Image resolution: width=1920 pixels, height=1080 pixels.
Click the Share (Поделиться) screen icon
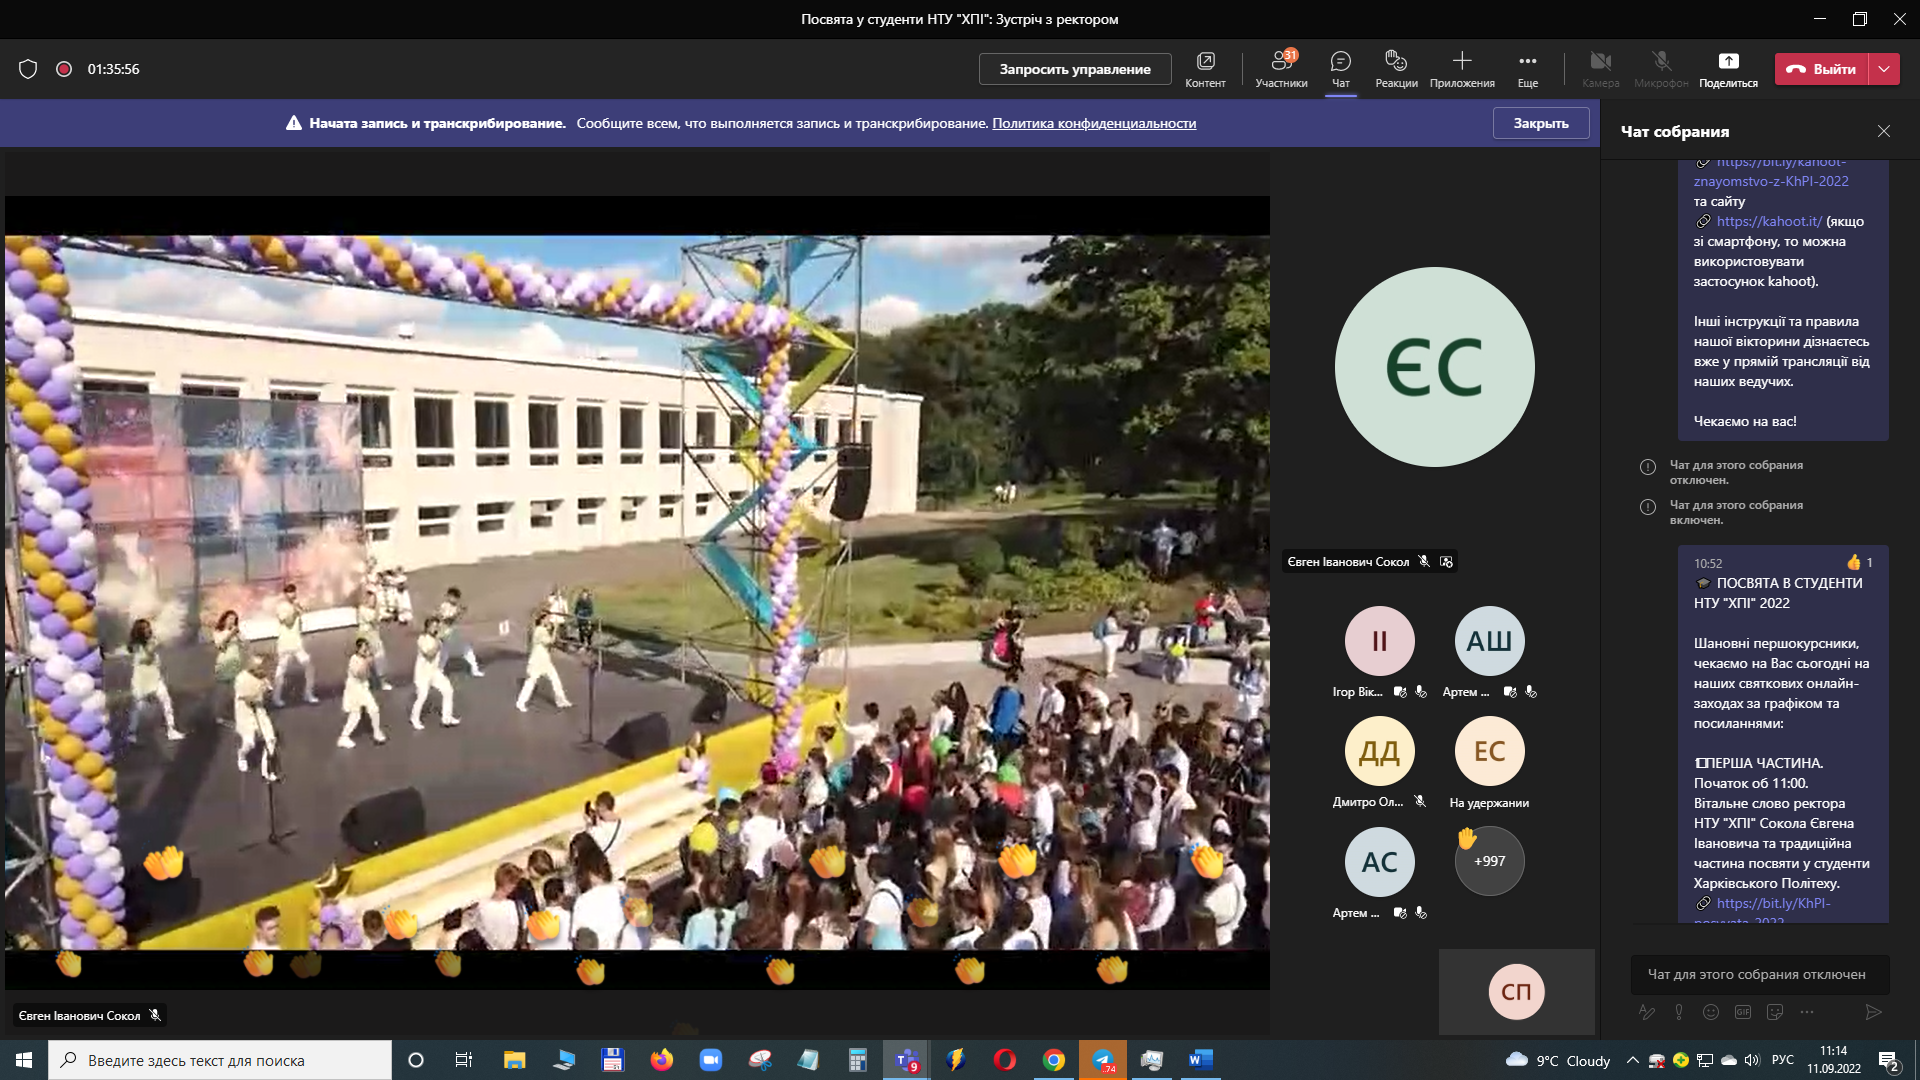[x=1728, y=62]
